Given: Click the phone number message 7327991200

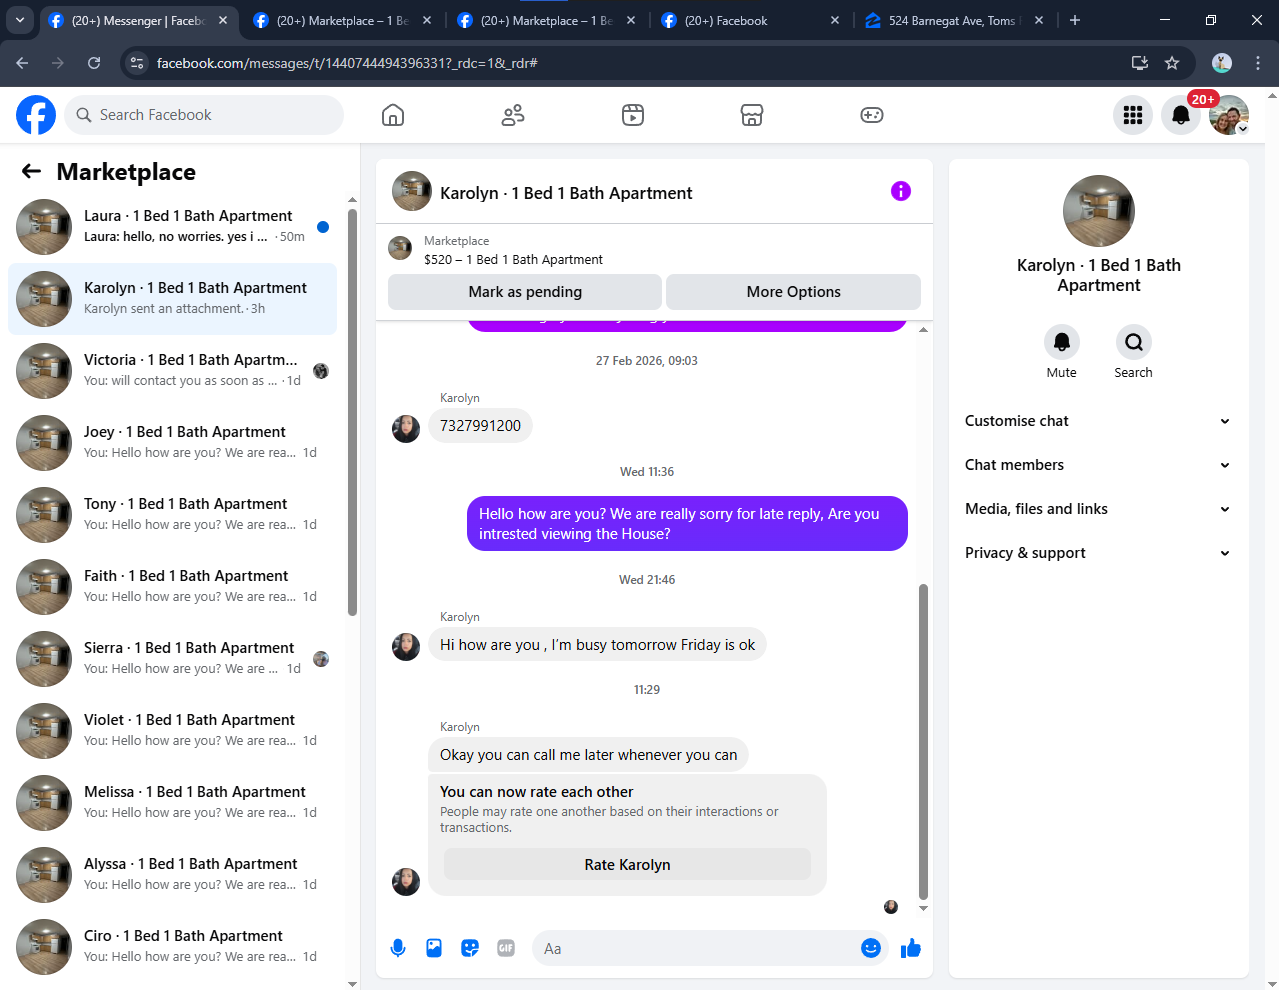Looking at the screenshot, I should 480,426.
